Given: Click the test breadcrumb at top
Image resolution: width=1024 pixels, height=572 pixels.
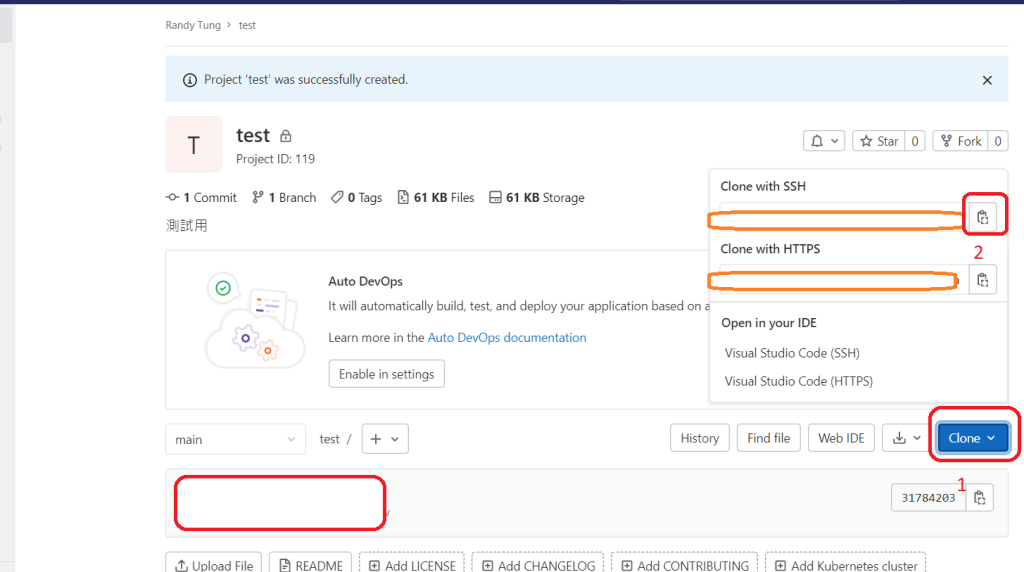Looking at the screenshot, I should (x=247, y=25).
